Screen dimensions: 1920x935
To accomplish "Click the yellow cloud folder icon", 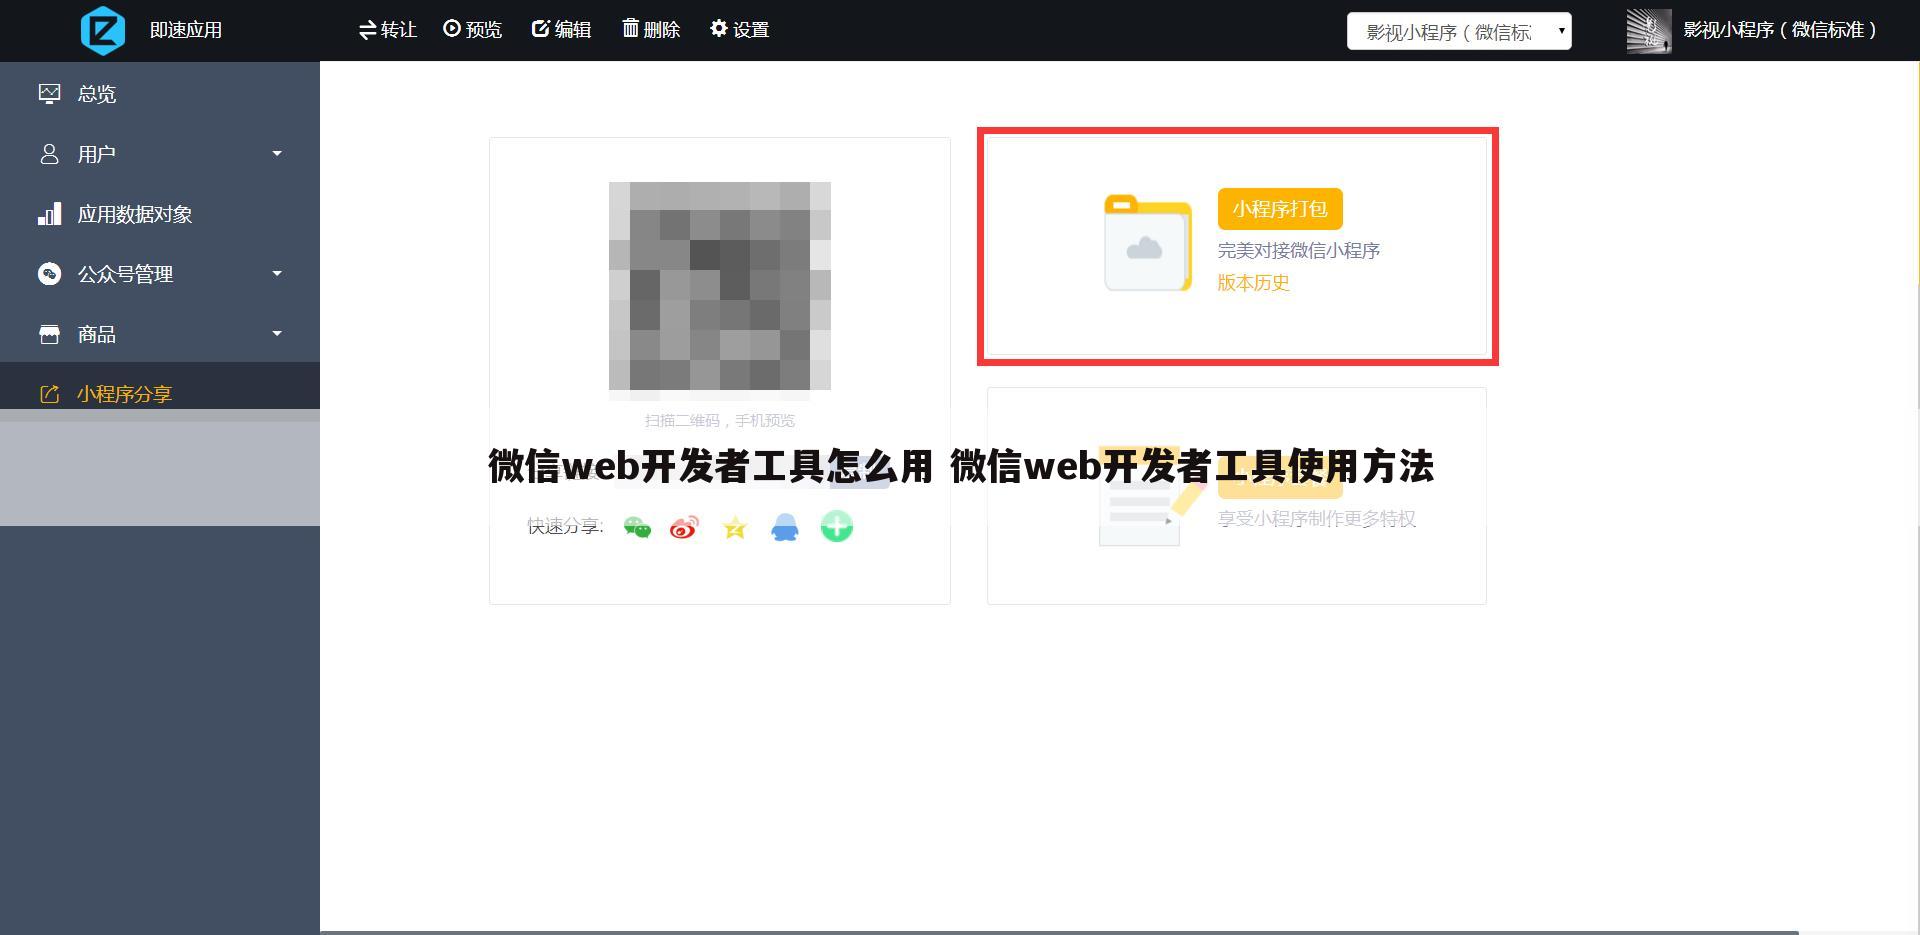I will 1148,243.
